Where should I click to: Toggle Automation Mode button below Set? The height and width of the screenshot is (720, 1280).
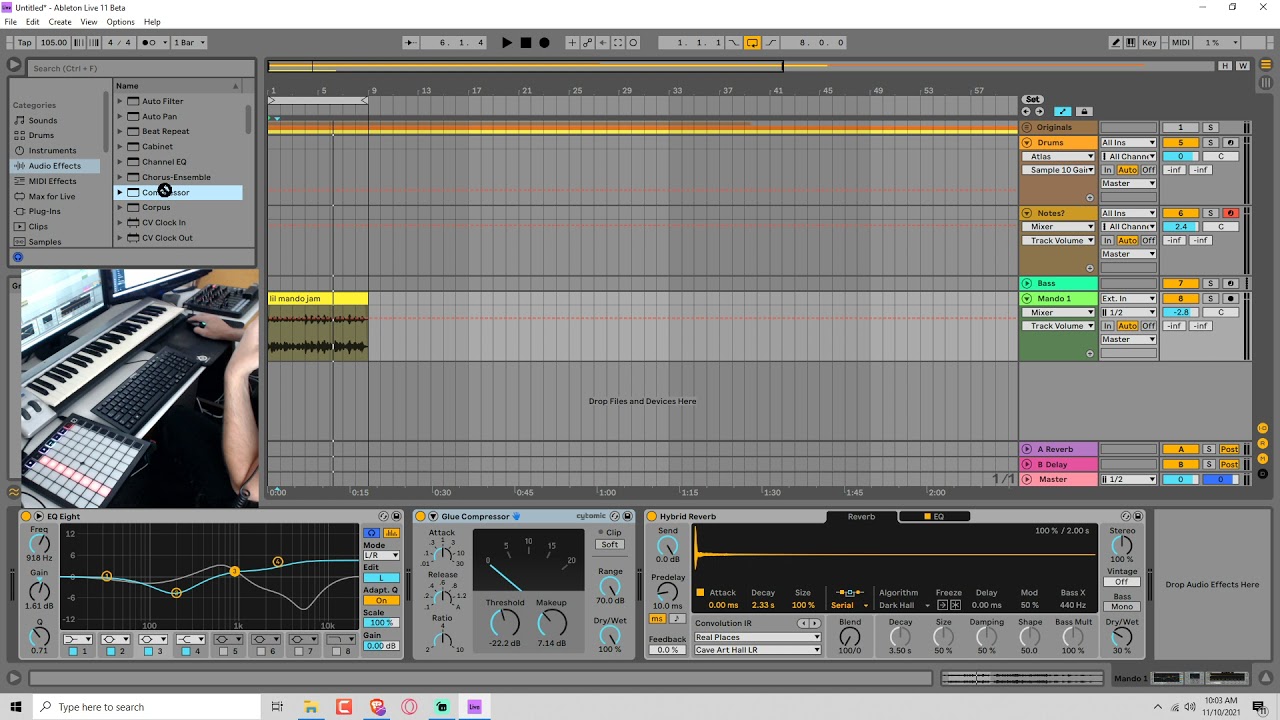point(1062,112)
